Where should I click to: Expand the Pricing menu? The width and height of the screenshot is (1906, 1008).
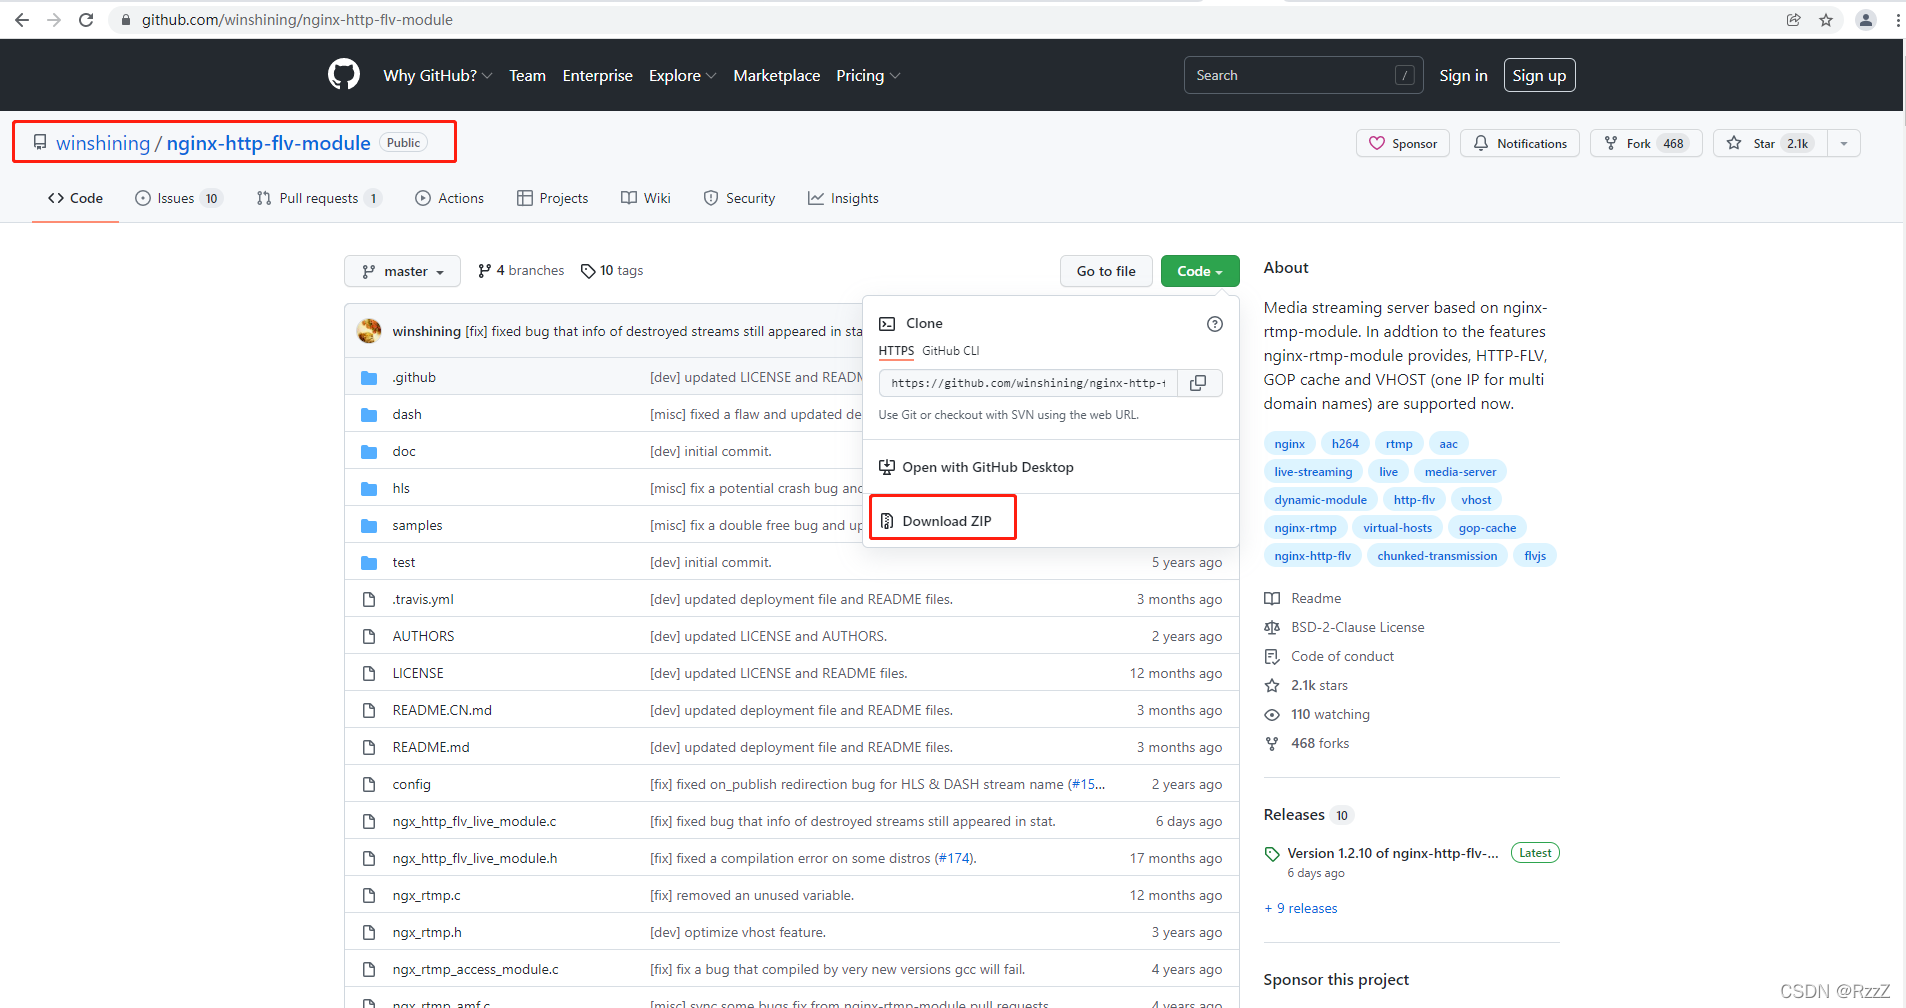tap(868, 75)
